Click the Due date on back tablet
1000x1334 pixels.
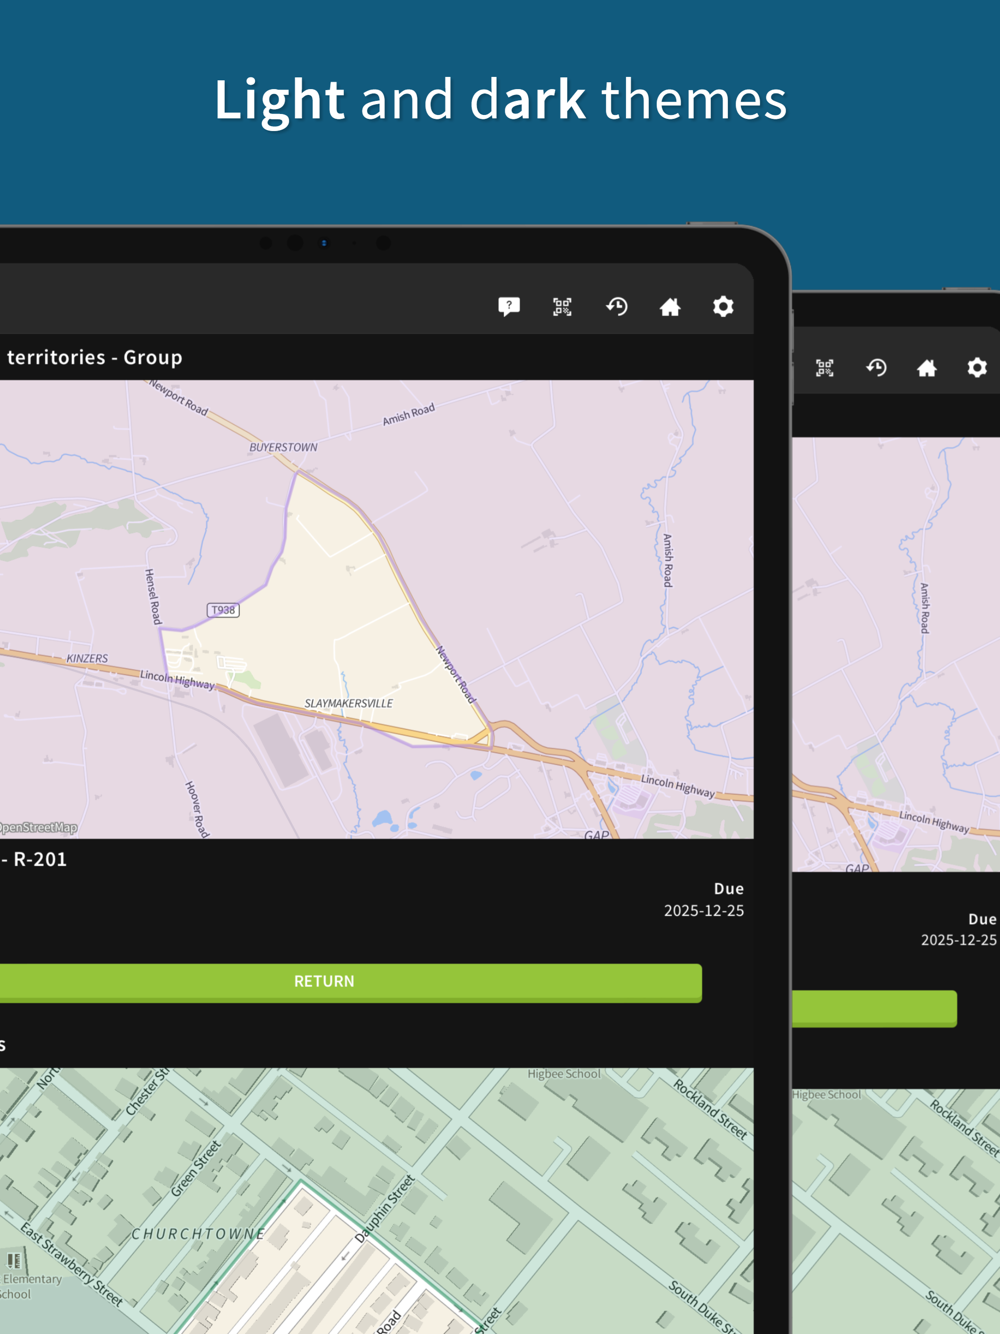pyautogui.click(x=959, y=940)
